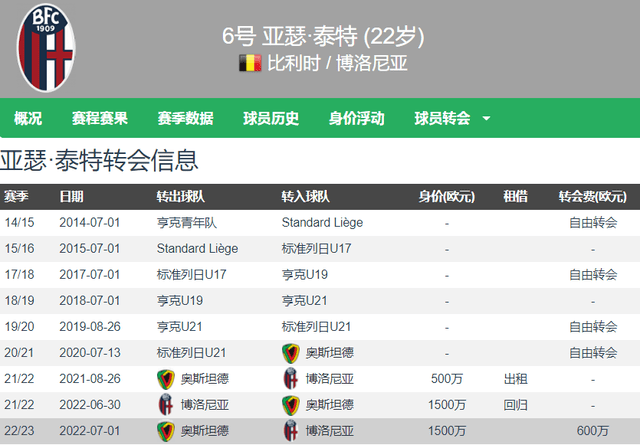The image size is (640, 445).
Task: Expand the 球员转会 dropdown arrow
Action: click(486, 119)
